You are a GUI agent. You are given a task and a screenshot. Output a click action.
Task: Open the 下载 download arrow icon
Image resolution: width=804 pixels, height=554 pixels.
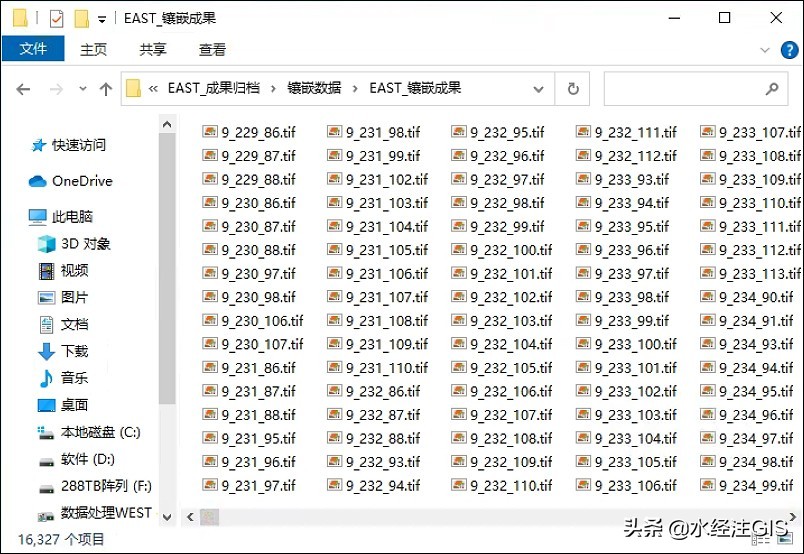(47, 351)
